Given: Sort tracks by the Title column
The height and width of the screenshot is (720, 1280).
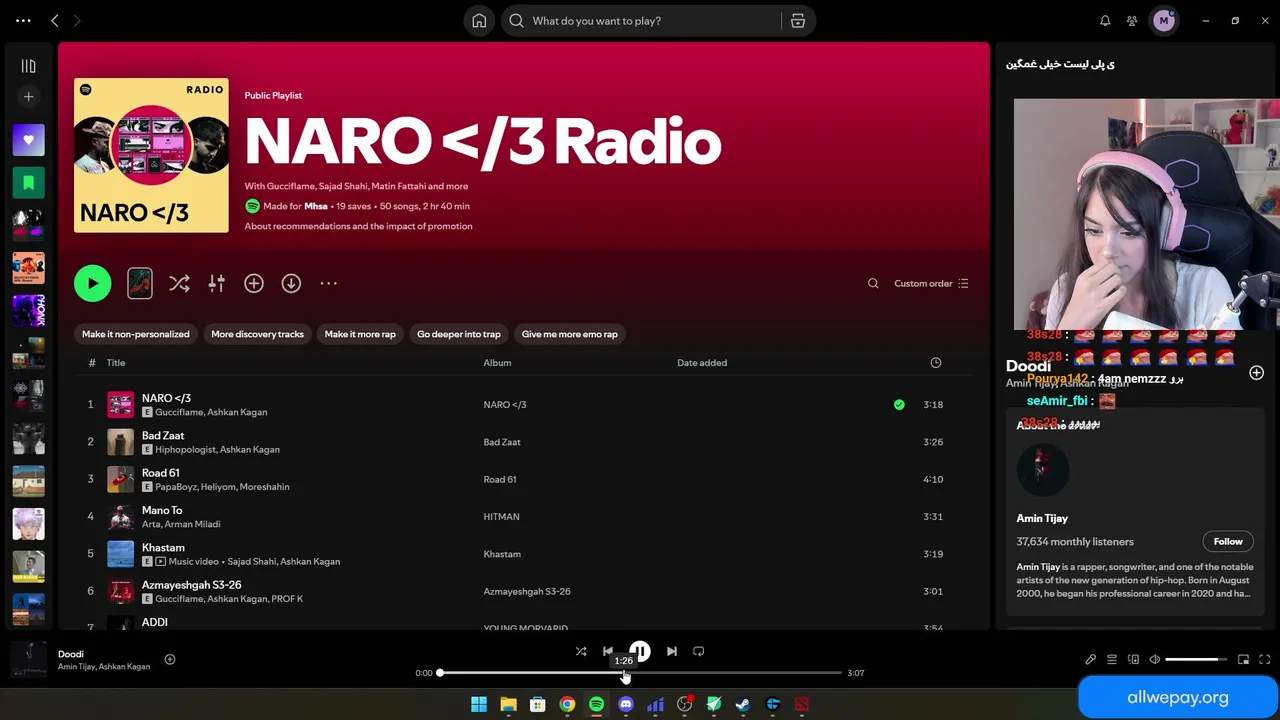Looking at the screenshot, I should (x=116, y=363).
